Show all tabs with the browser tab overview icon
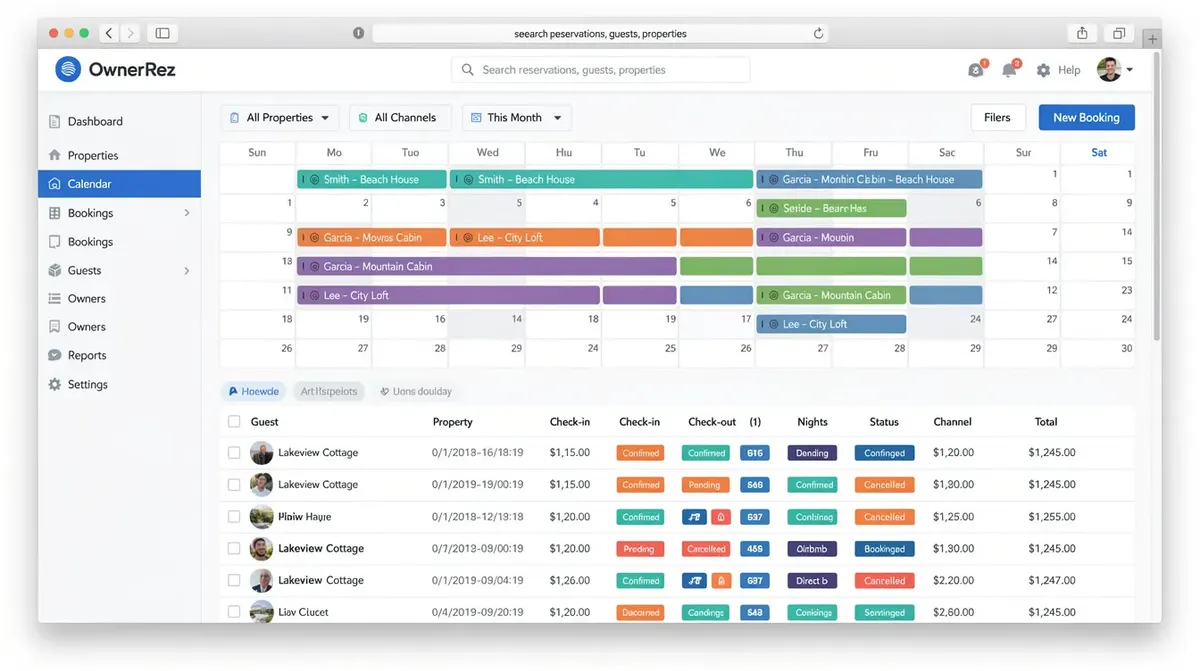Image resolution: width=1200 pixels, height=671 pixels. 1119,33
